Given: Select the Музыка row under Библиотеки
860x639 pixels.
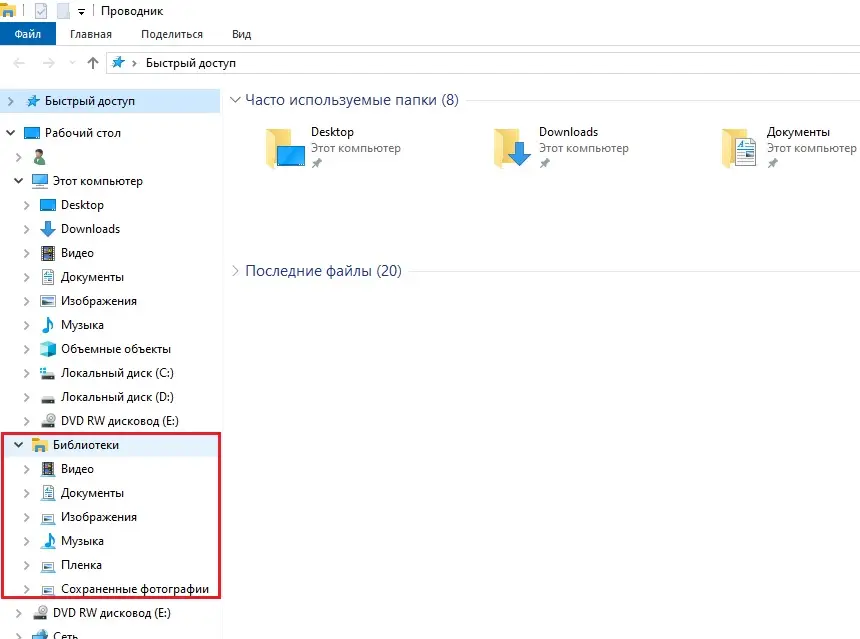Looking at the screenshot, I should click(111, 541).
